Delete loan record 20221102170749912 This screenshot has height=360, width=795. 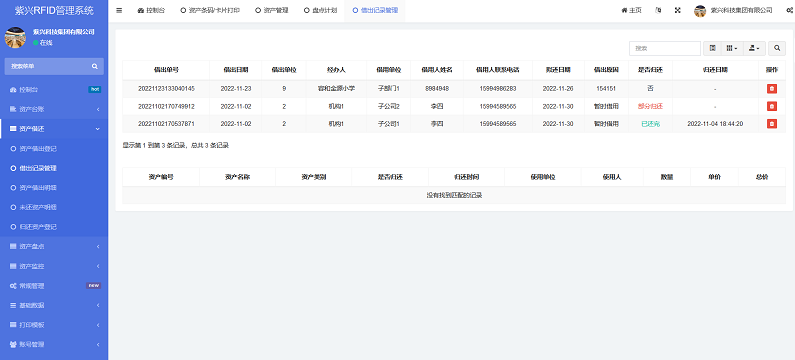point(772,106)
